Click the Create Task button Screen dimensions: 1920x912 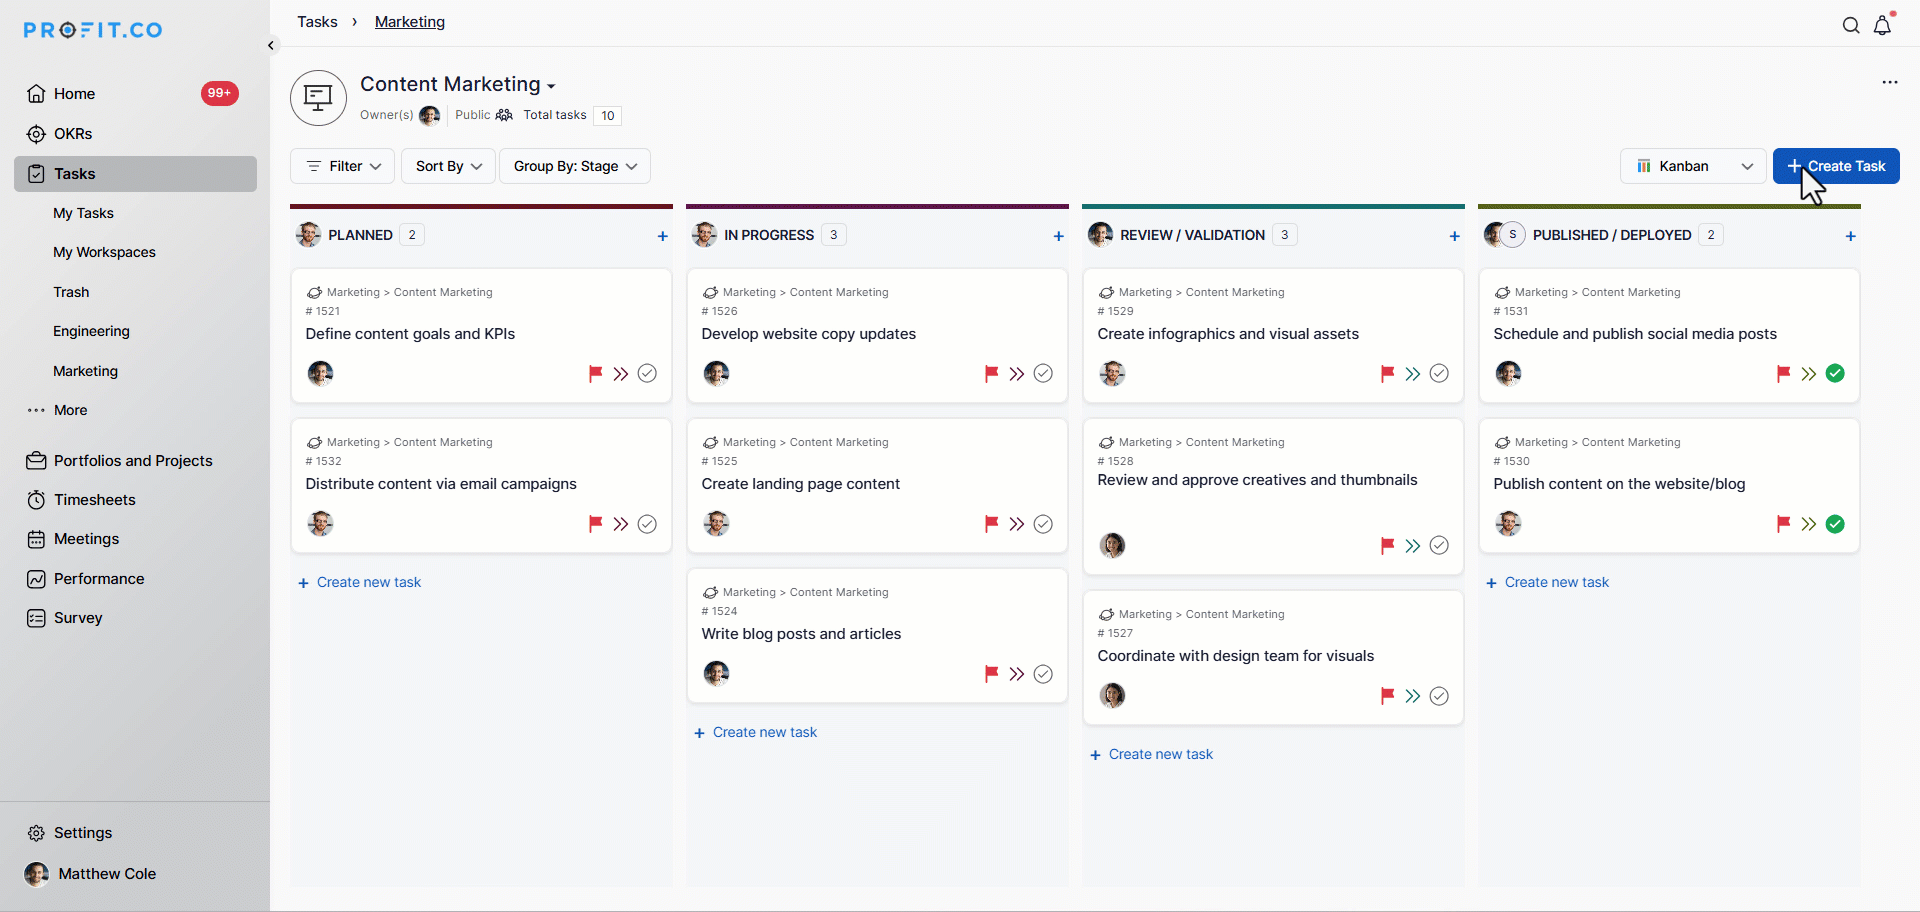(x=1836, y=166)
